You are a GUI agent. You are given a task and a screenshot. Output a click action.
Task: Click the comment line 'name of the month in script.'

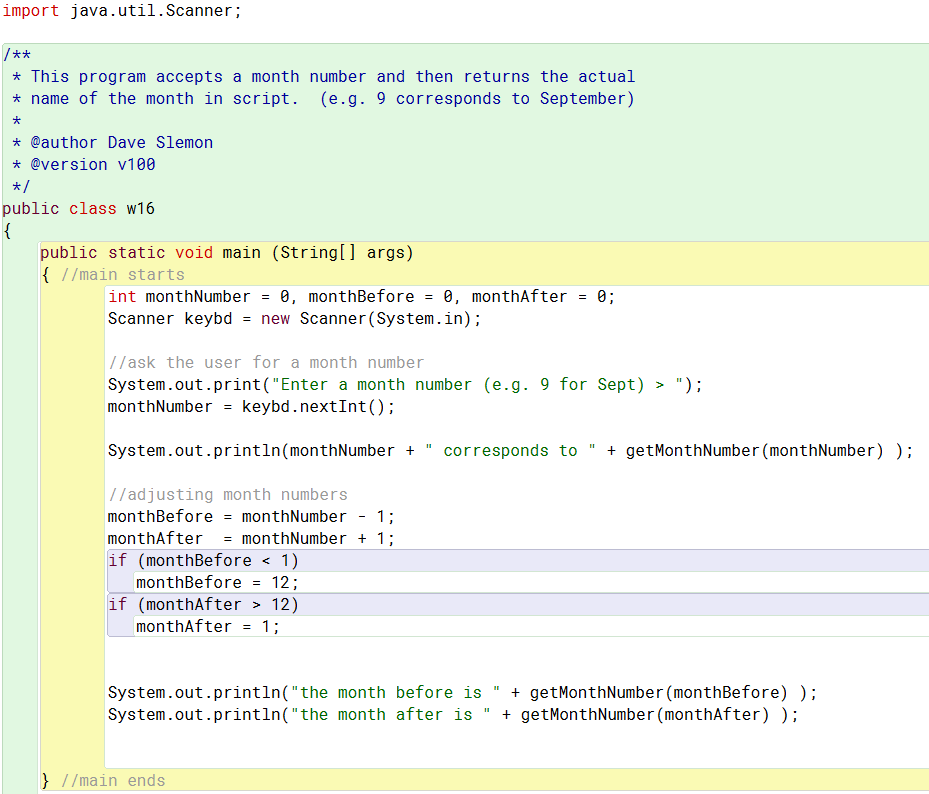pos(324,99)
